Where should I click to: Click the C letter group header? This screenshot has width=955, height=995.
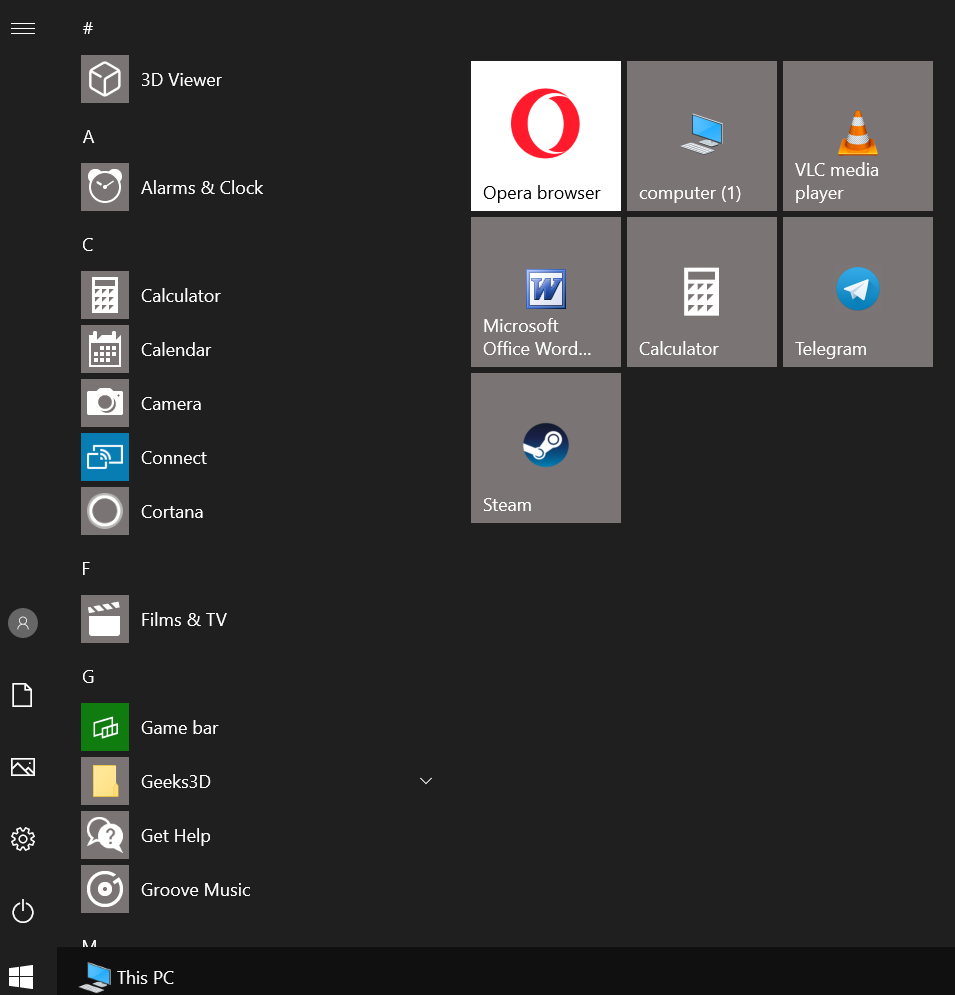(x=88, y=244)
